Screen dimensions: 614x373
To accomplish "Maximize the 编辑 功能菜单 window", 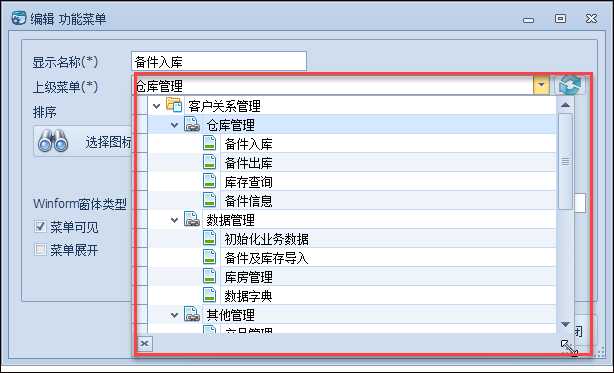I will pos(560,18).
